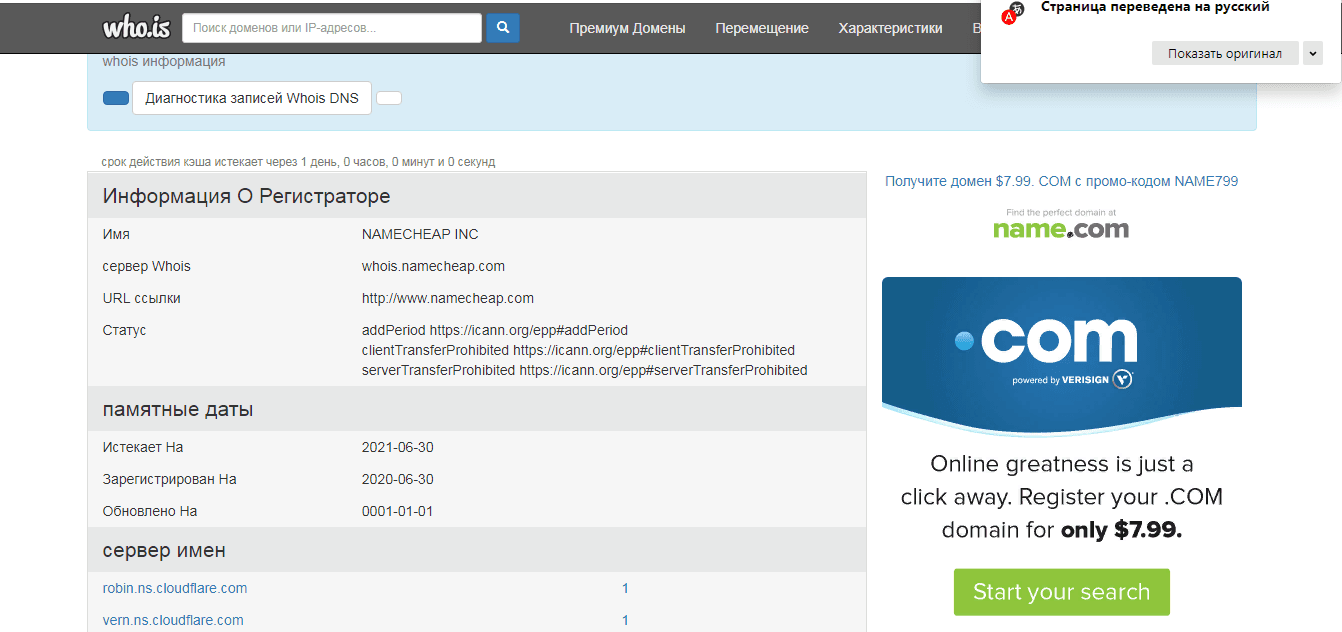Image resolution: width=1342 pixels, height=632 pixels.
Task: Select the small blue tab before Diagnostics
Action: point(116,98)
